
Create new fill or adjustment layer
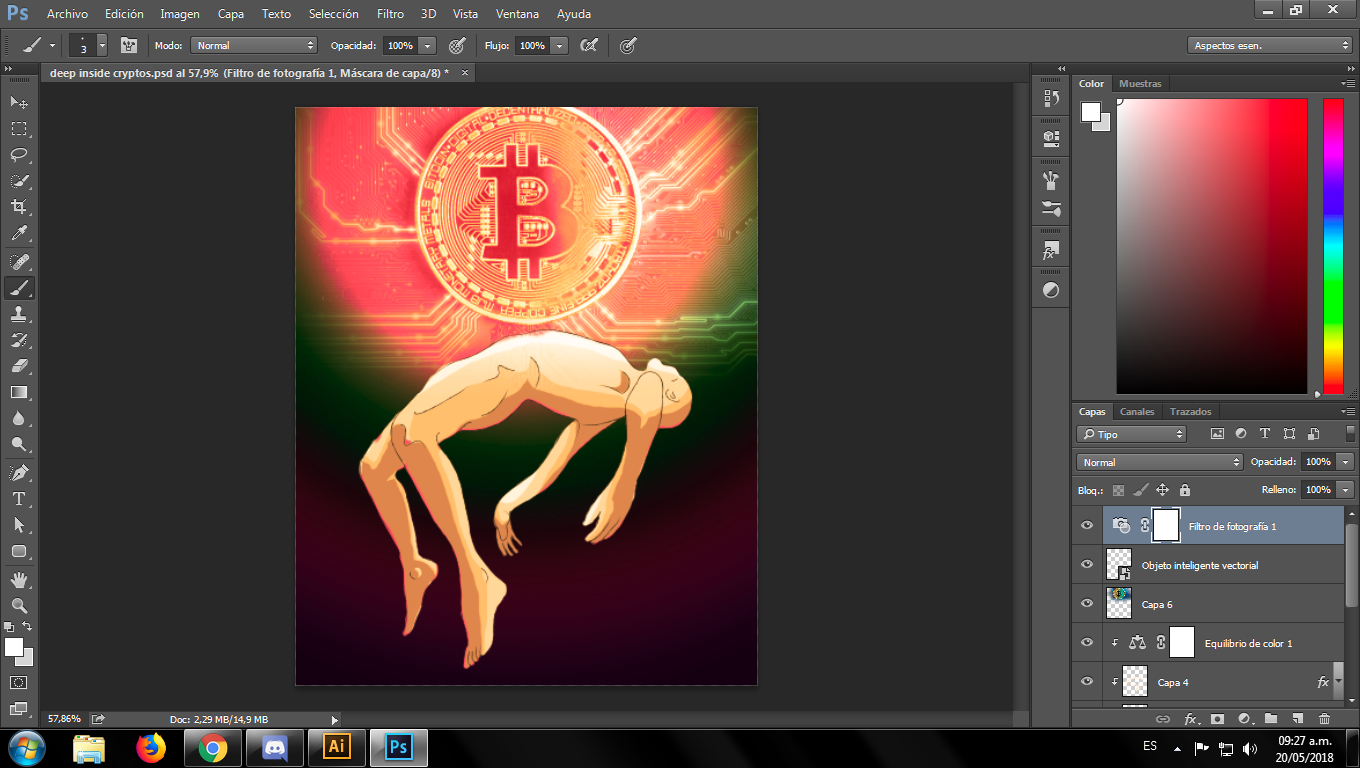(x=1244, y=719)
